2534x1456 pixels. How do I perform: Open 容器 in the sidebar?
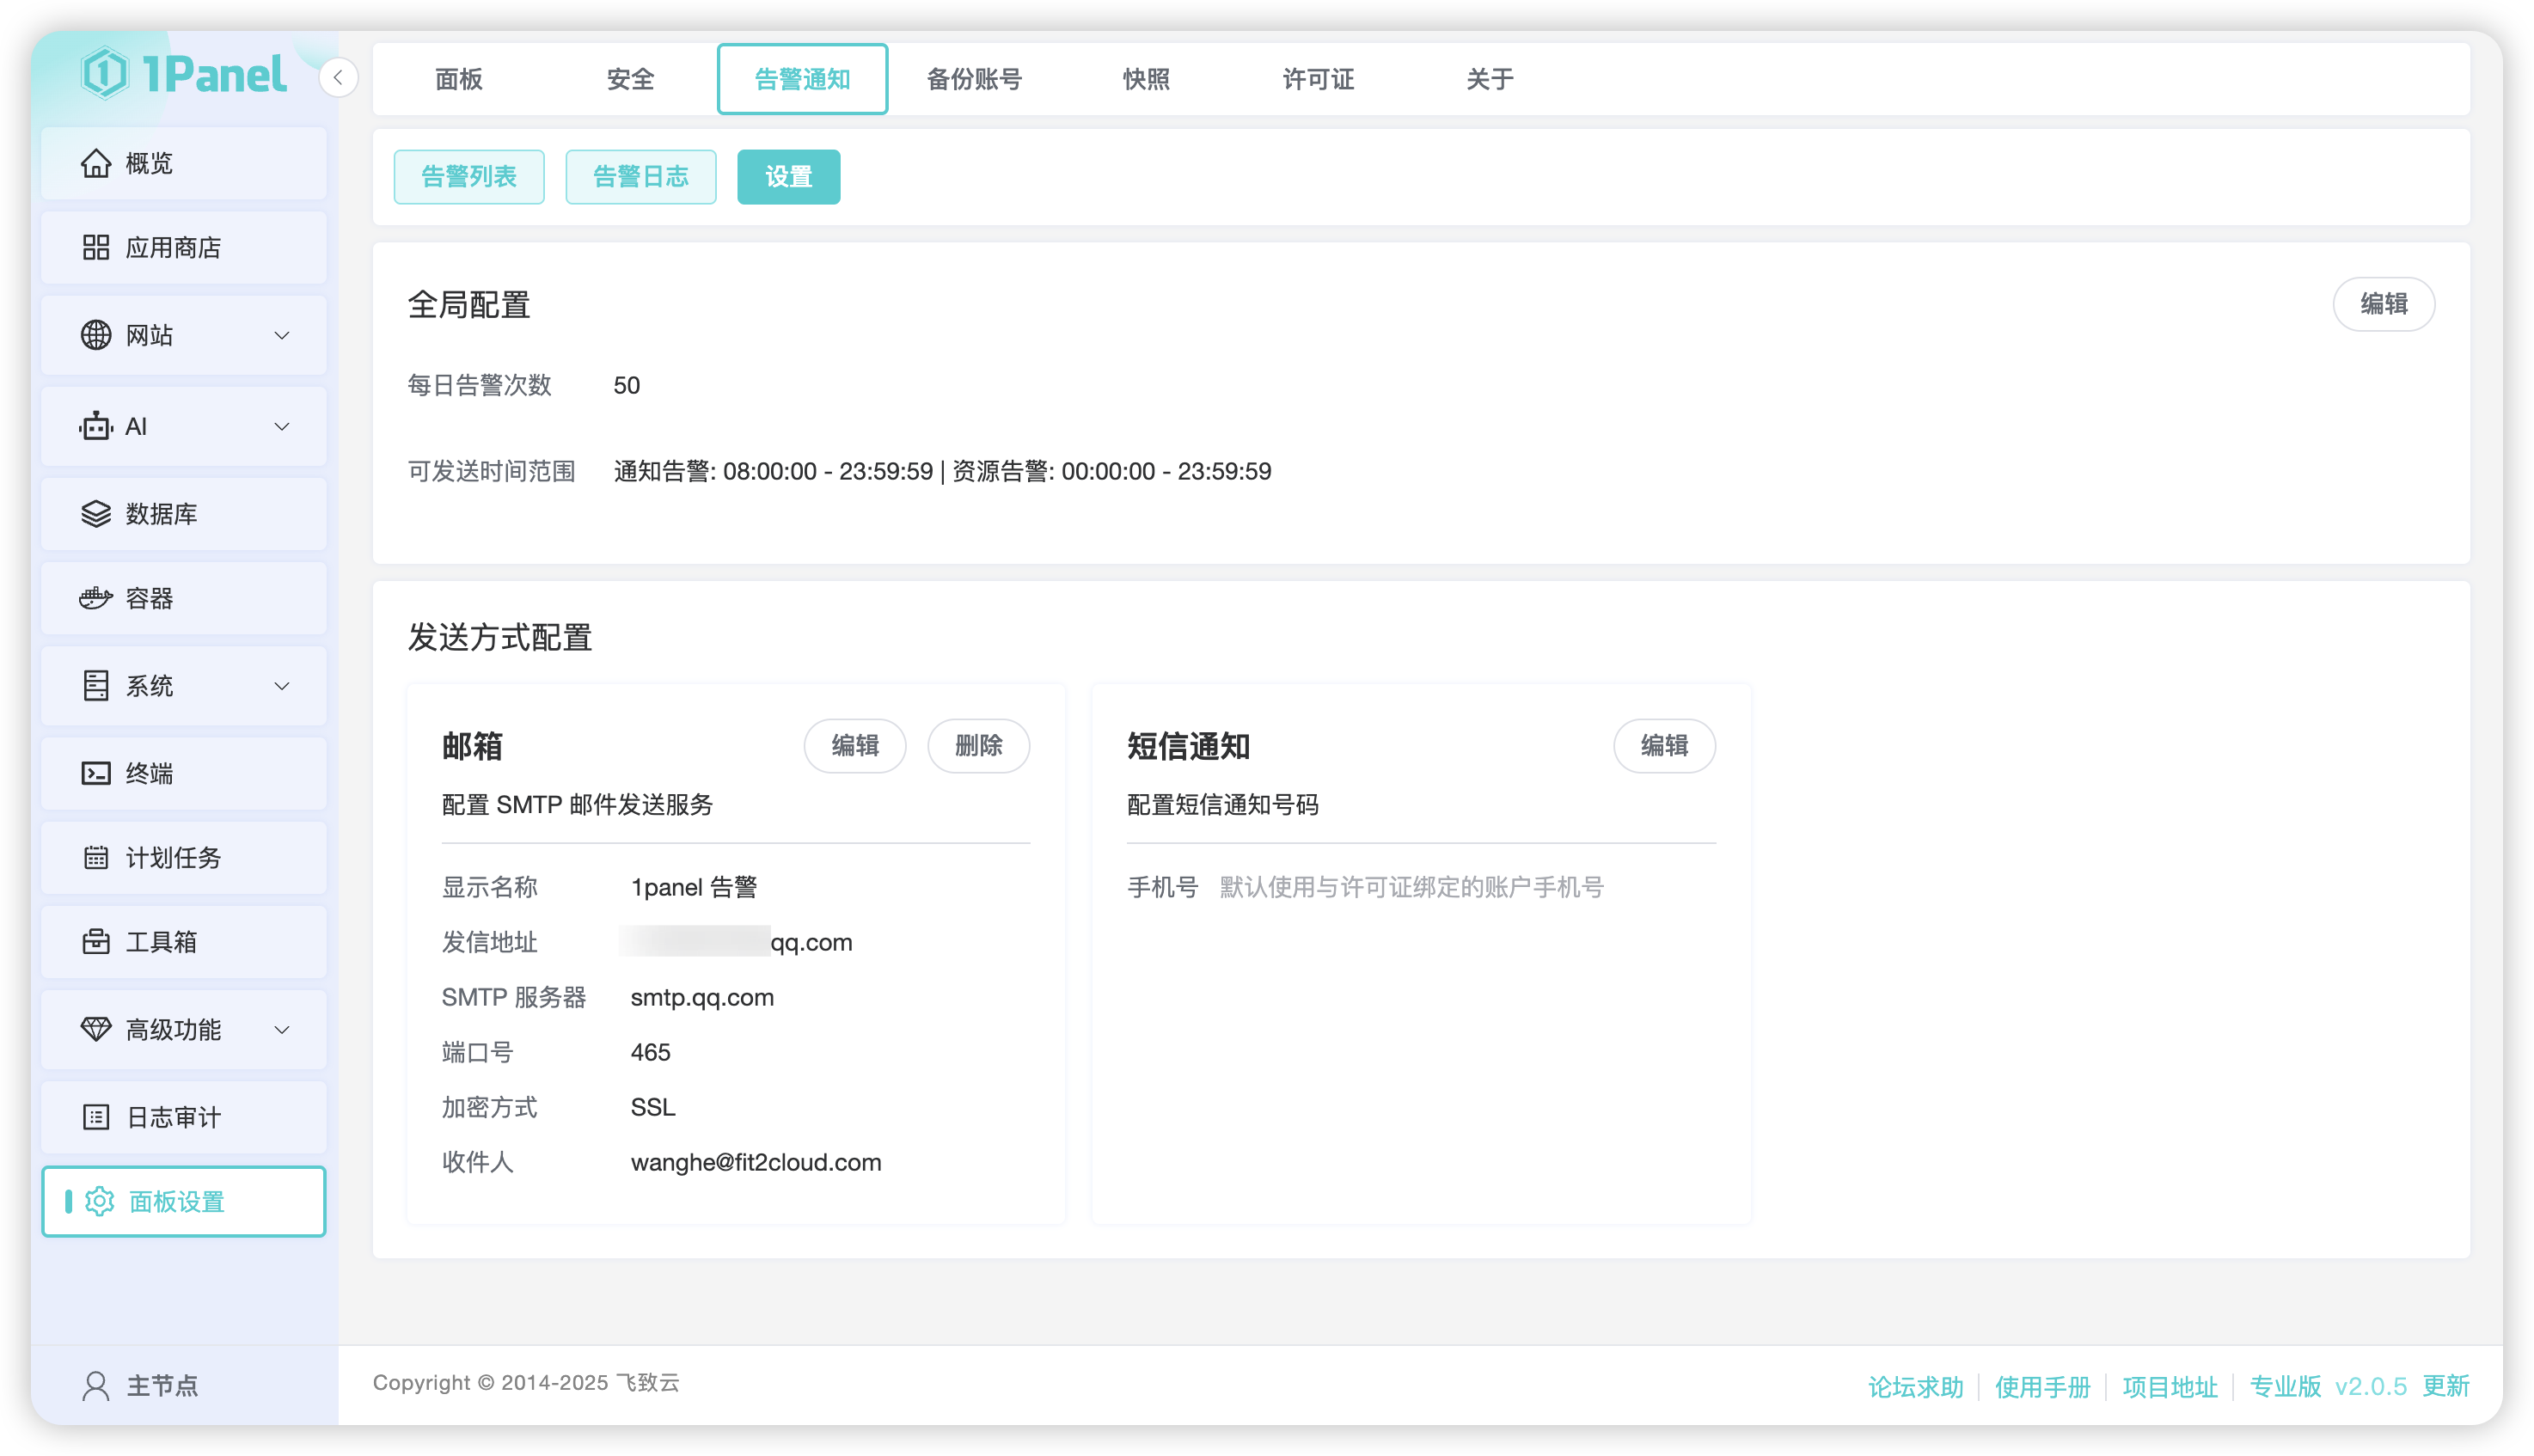(184, 598)
